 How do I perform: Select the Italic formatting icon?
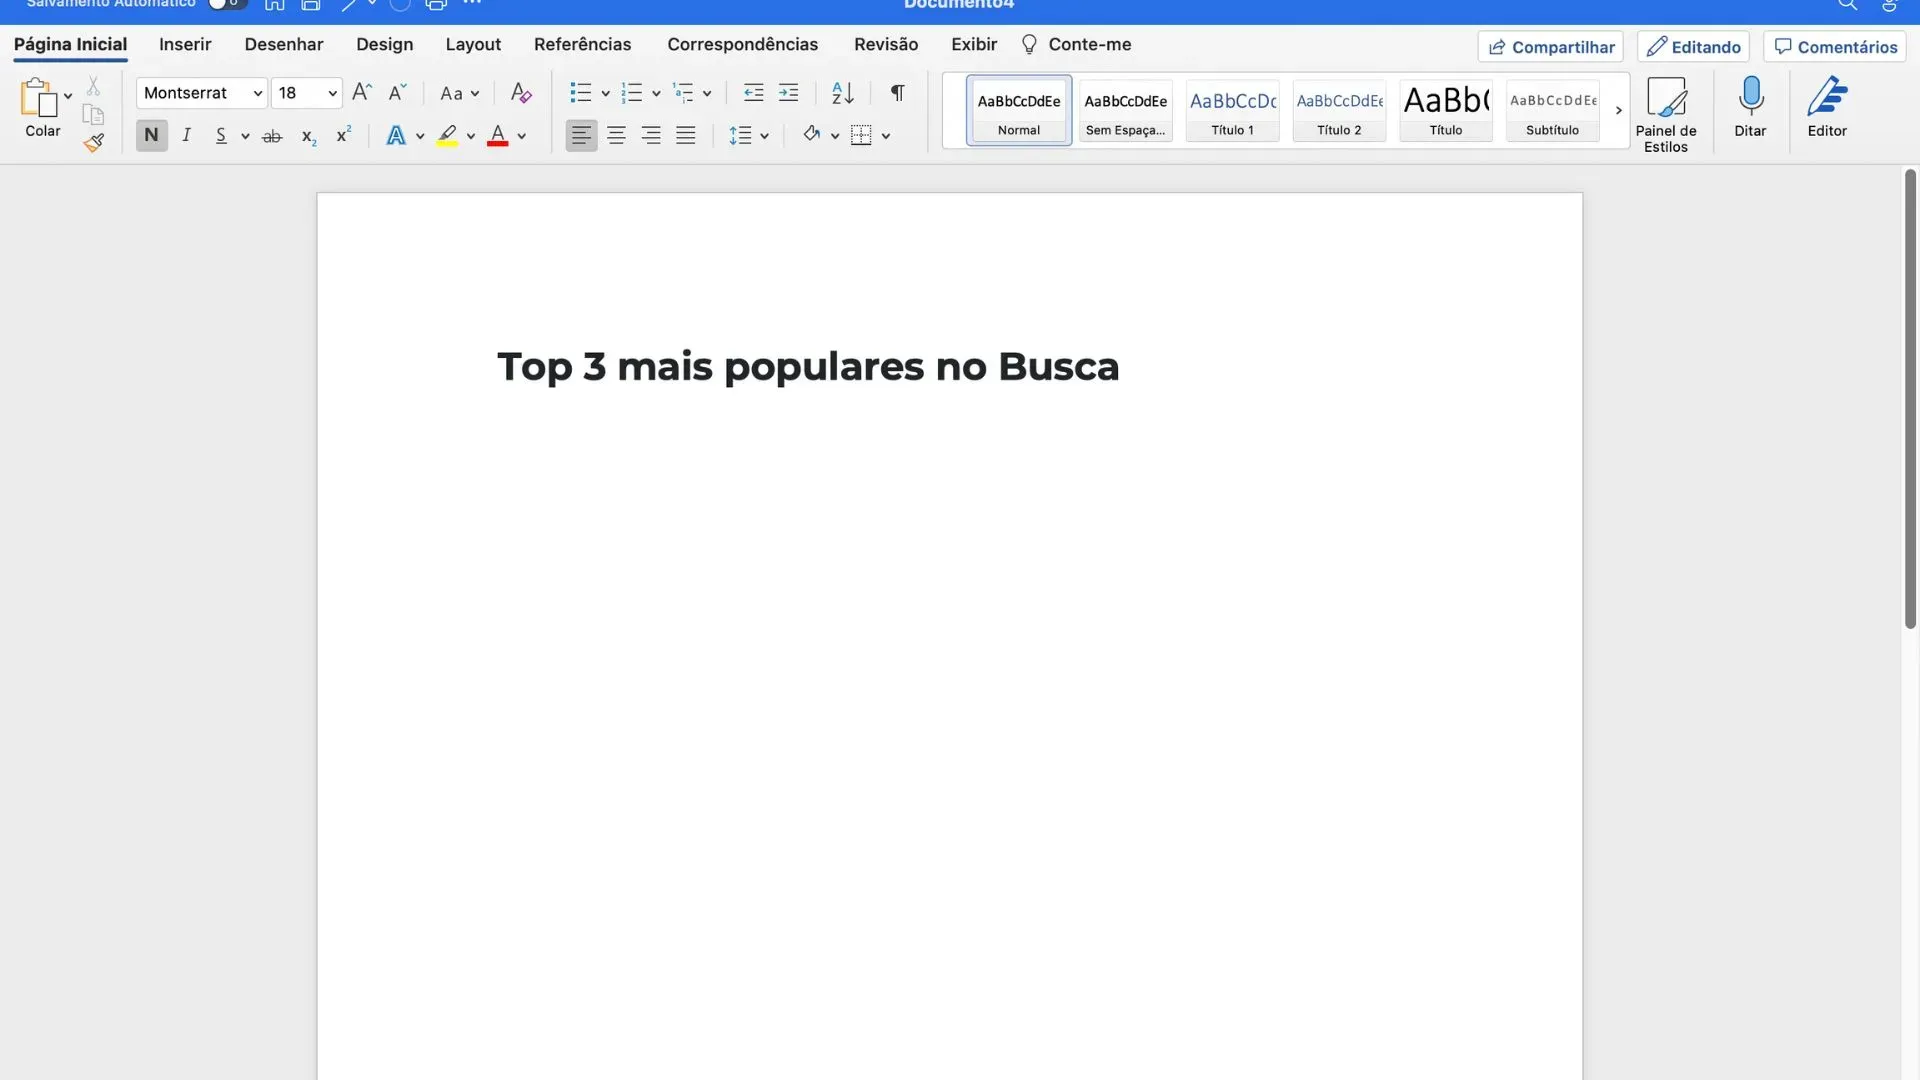(x=186, y=135)
